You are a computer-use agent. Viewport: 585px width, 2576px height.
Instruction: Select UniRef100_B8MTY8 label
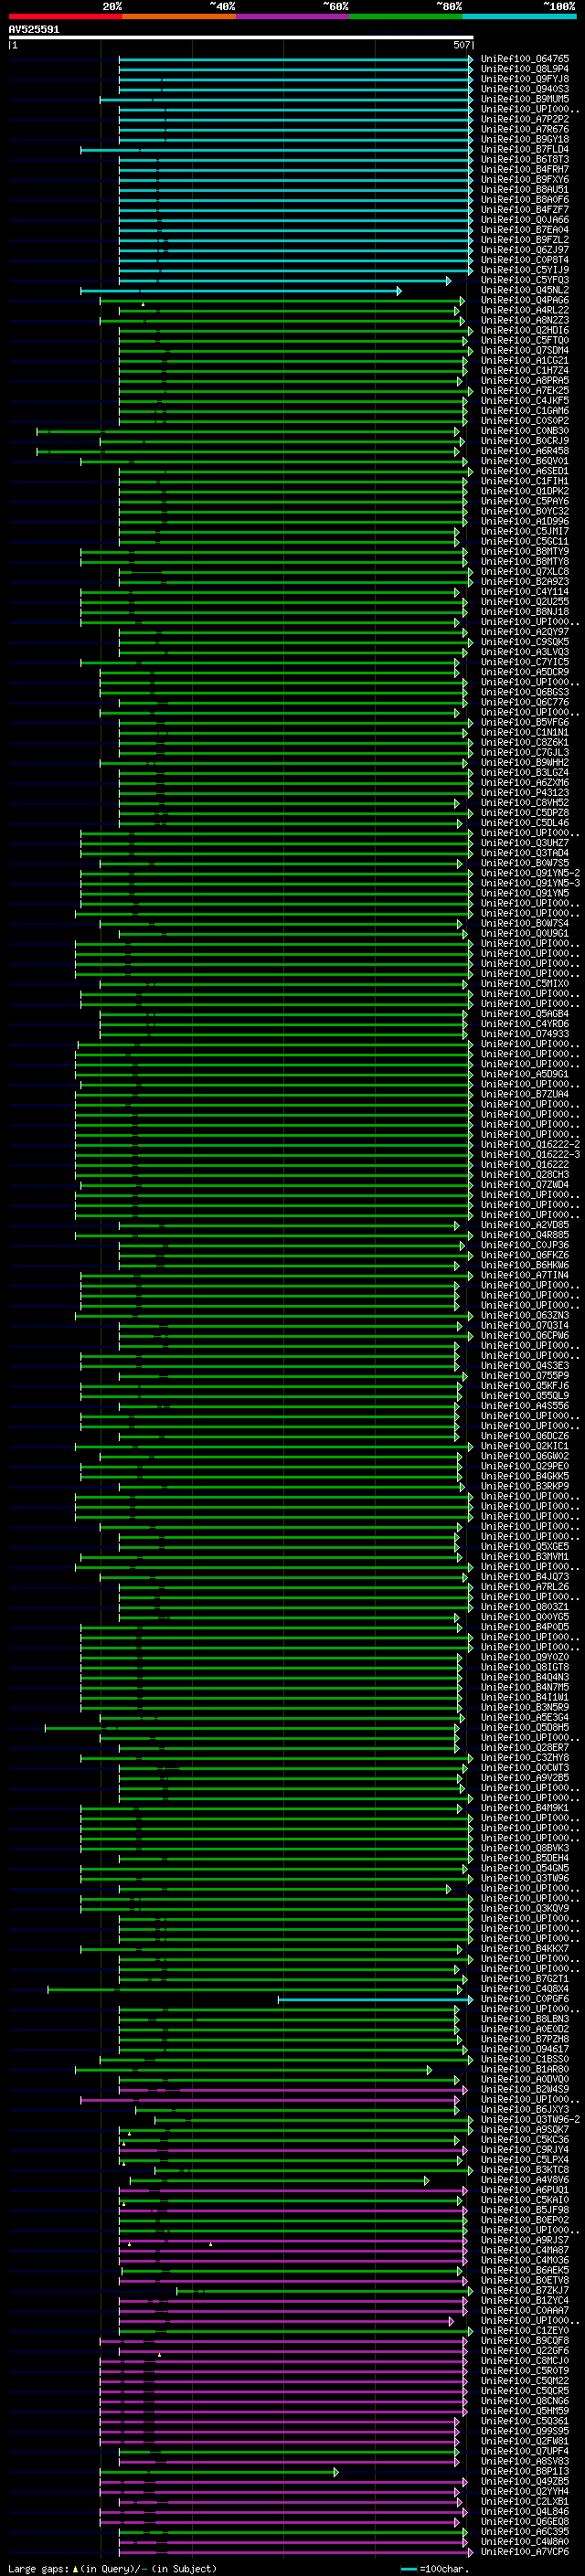pos(524,561)
